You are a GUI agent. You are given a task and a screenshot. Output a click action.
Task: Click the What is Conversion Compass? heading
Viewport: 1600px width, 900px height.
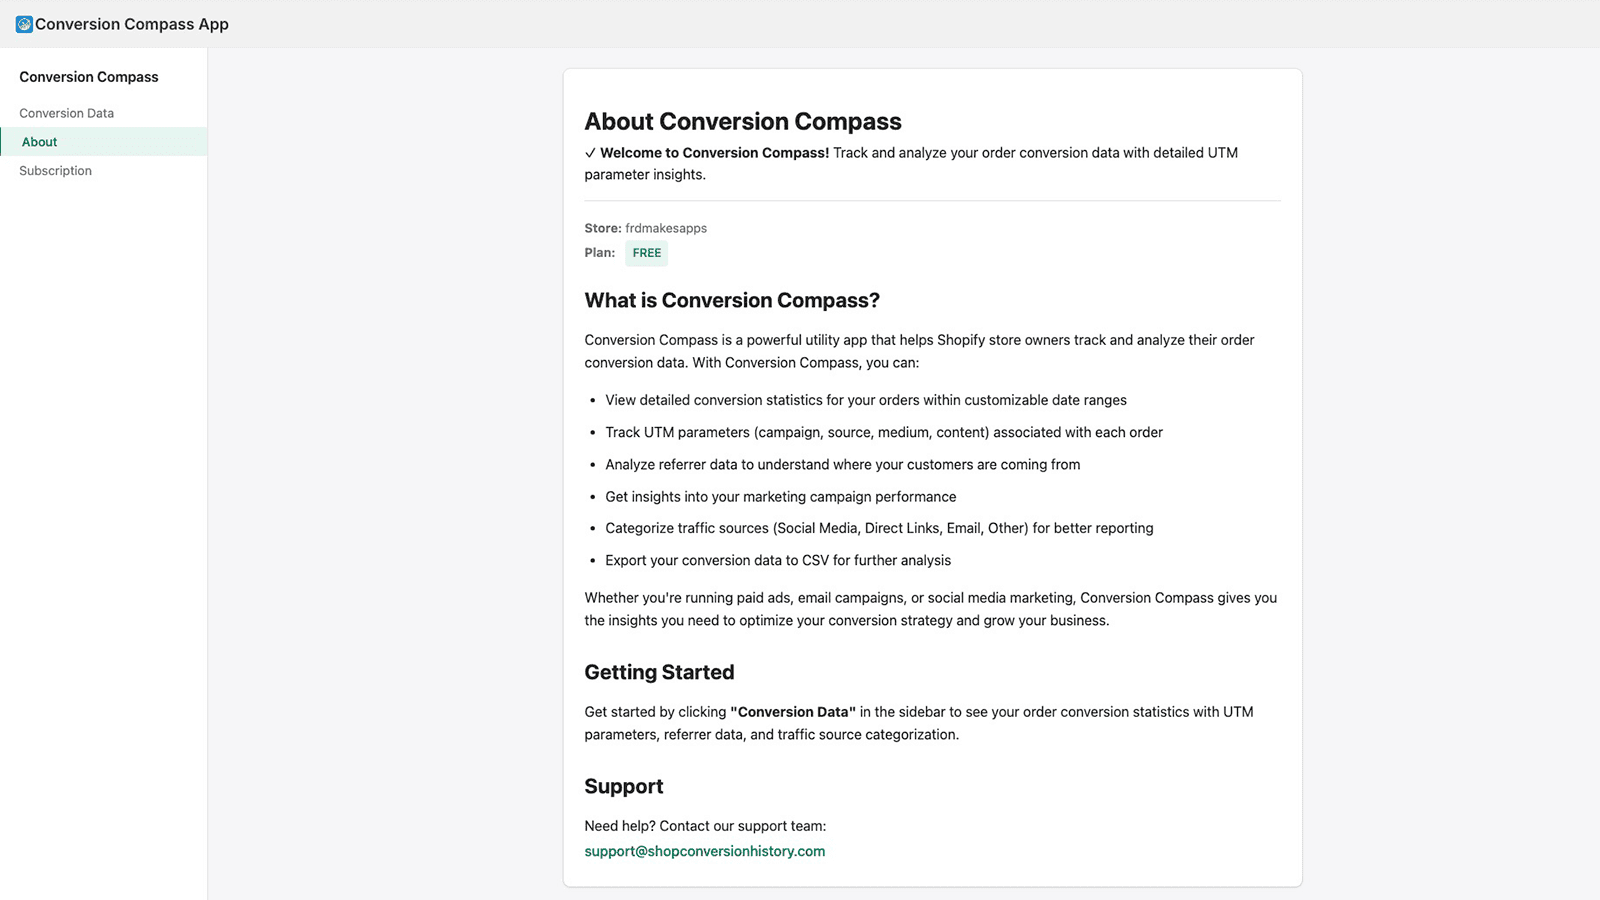pos(731,300)
